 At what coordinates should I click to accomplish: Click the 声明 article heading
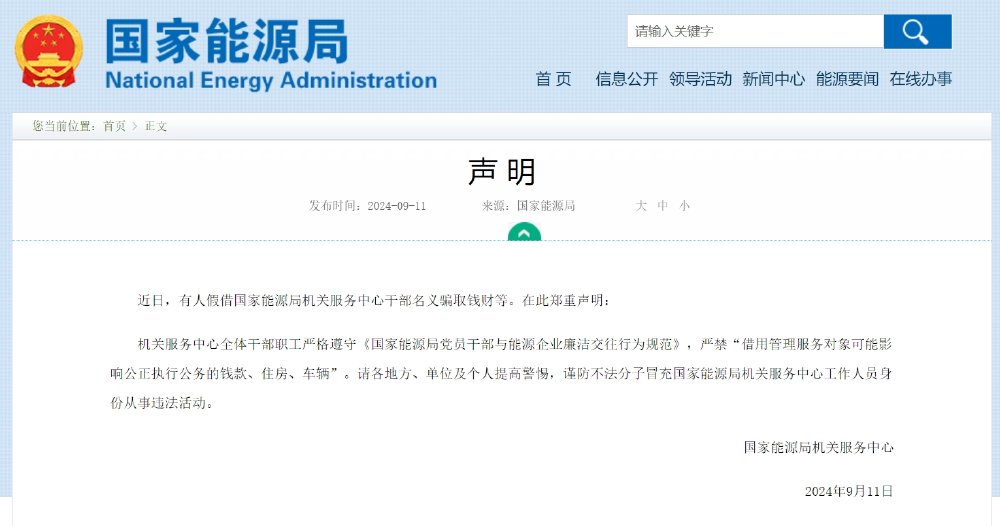tap(501, 172)
